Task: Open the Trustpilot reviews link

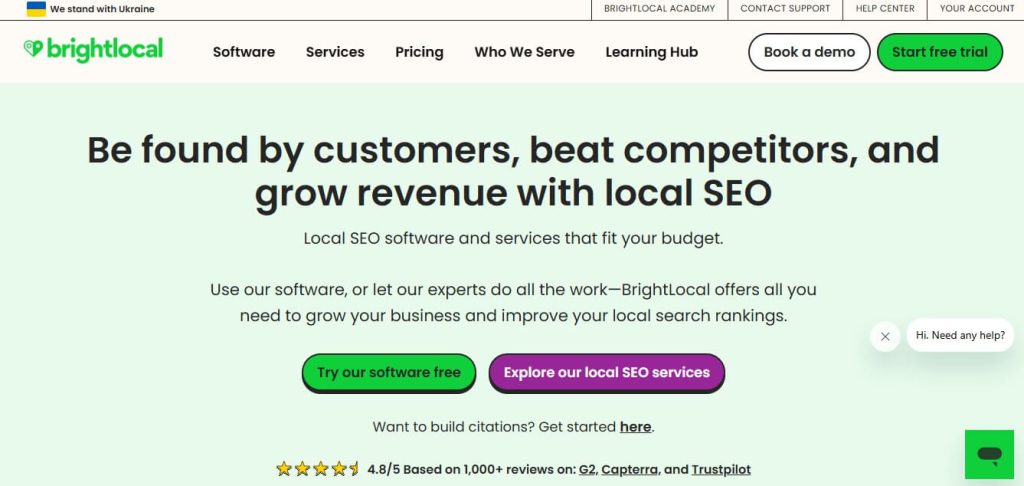Action: tap(722, 469)
